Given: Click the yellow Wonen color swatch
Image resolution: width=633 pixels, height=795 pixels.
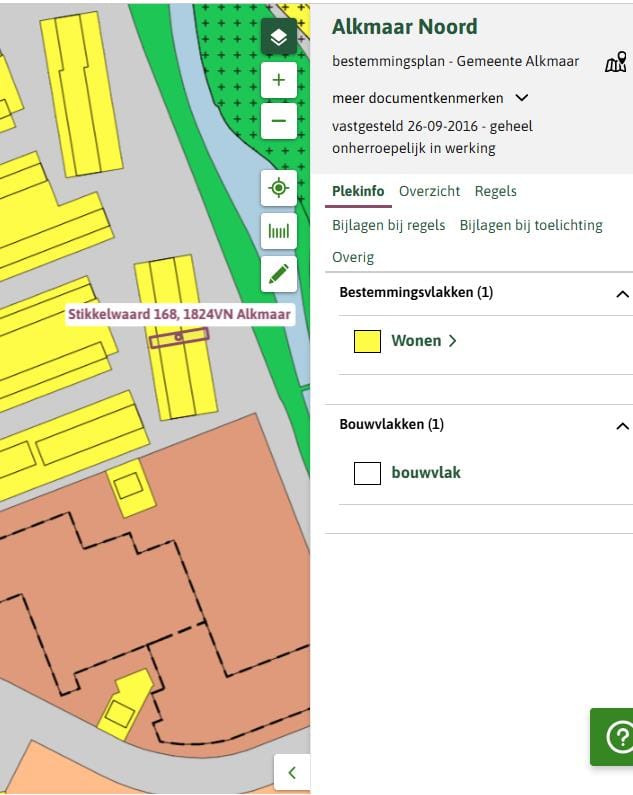Looking at the screenshot, I should (x=367, y=341).
